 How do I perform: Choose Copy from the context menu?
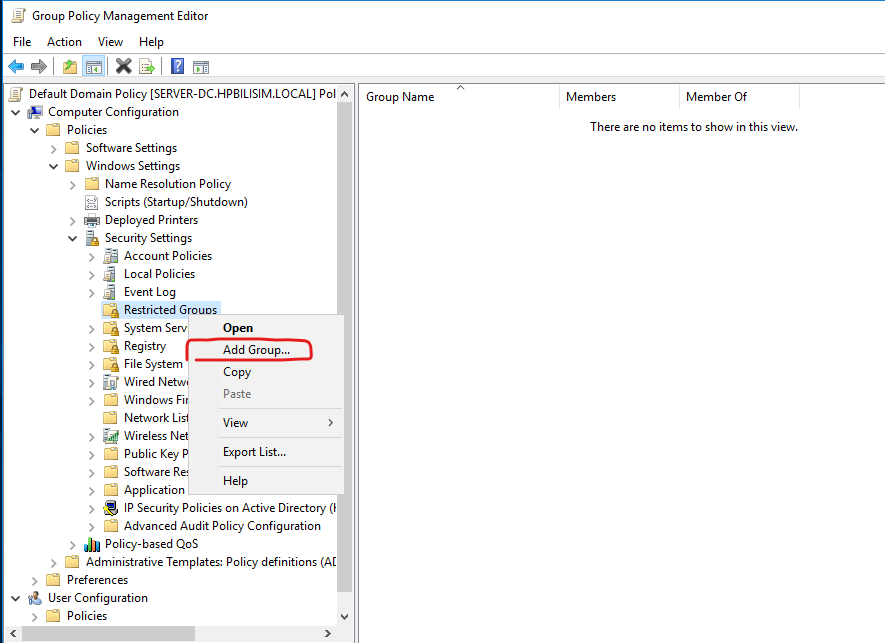266,372
